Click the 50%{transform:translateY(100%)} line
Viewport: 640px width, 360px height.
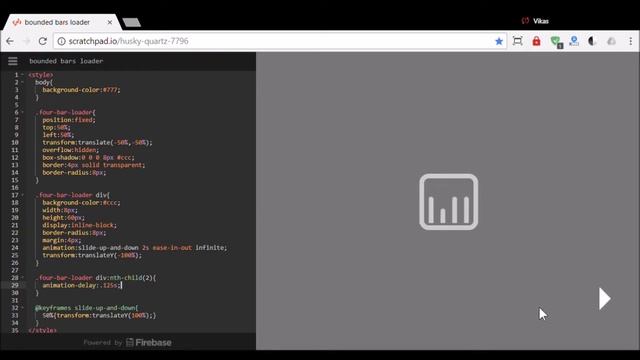[99, 316]
